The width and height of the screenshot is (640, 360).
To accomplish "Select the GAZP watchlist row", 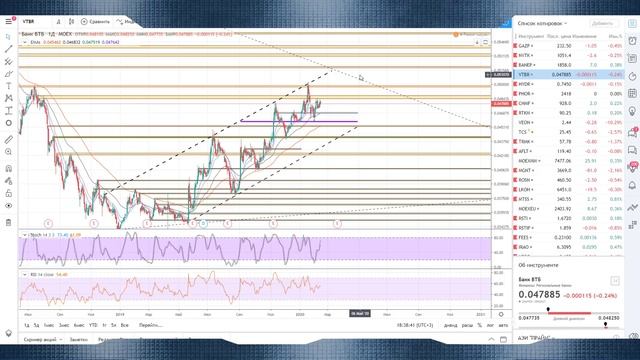I will pos(568,46).
